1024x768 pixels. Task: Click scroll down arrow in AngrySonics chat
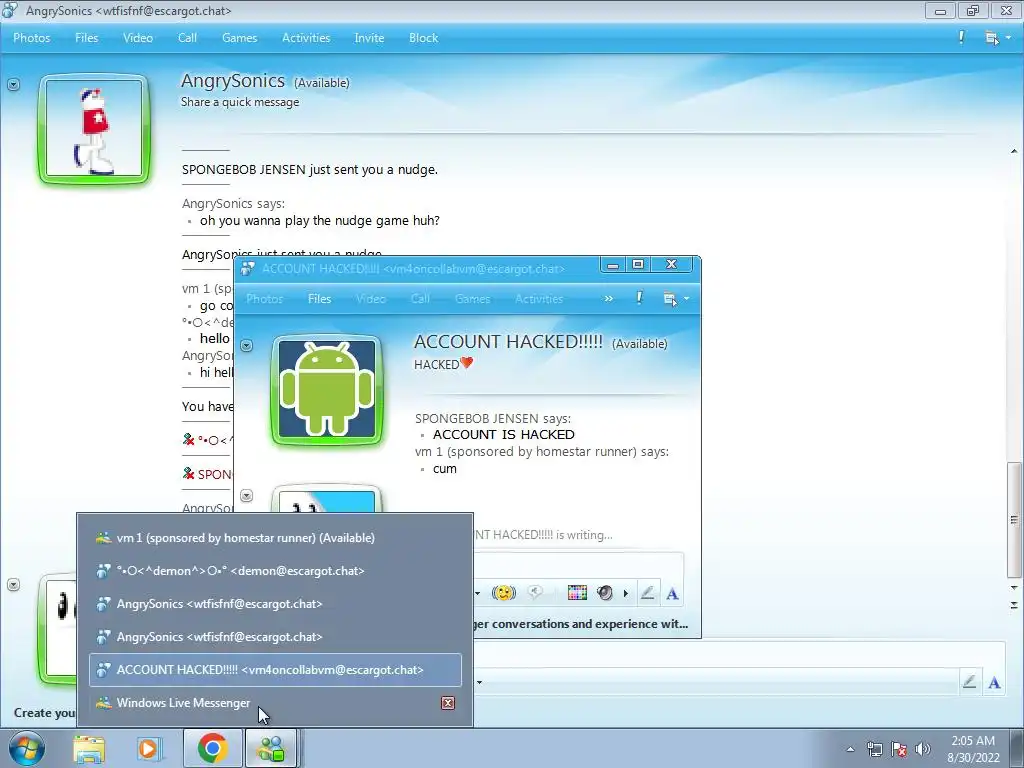(x=1014, y=588)
